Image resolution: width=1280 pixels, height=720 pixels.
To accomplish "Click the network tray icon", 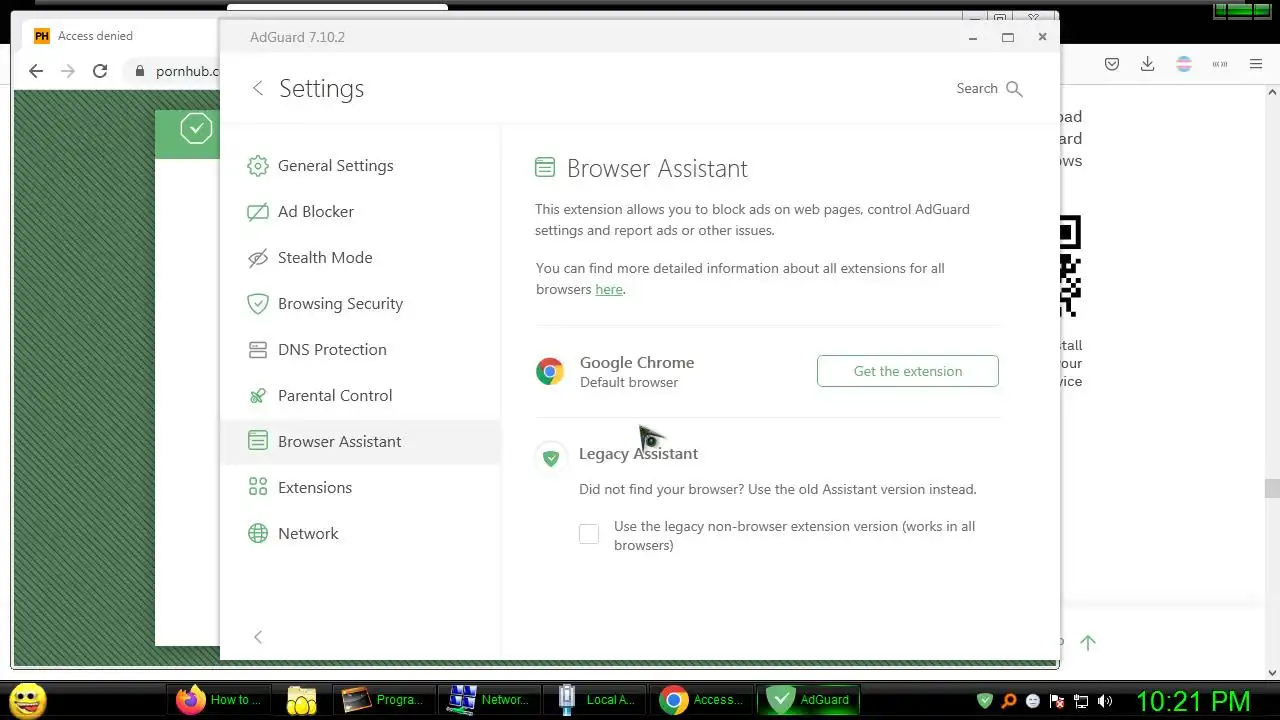I will tap(1081, 701).
